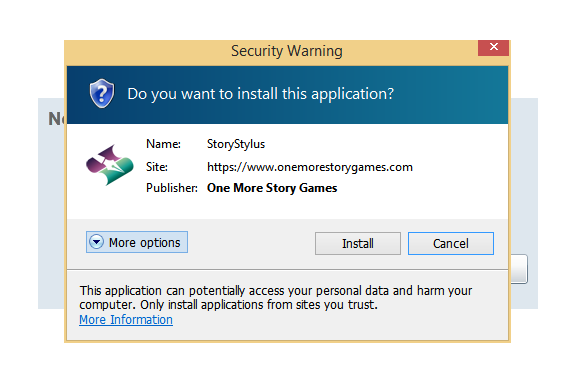Screen dimensions: 566x380
Task: Select the site URL onemorestorygames.com
Action: 310,167
